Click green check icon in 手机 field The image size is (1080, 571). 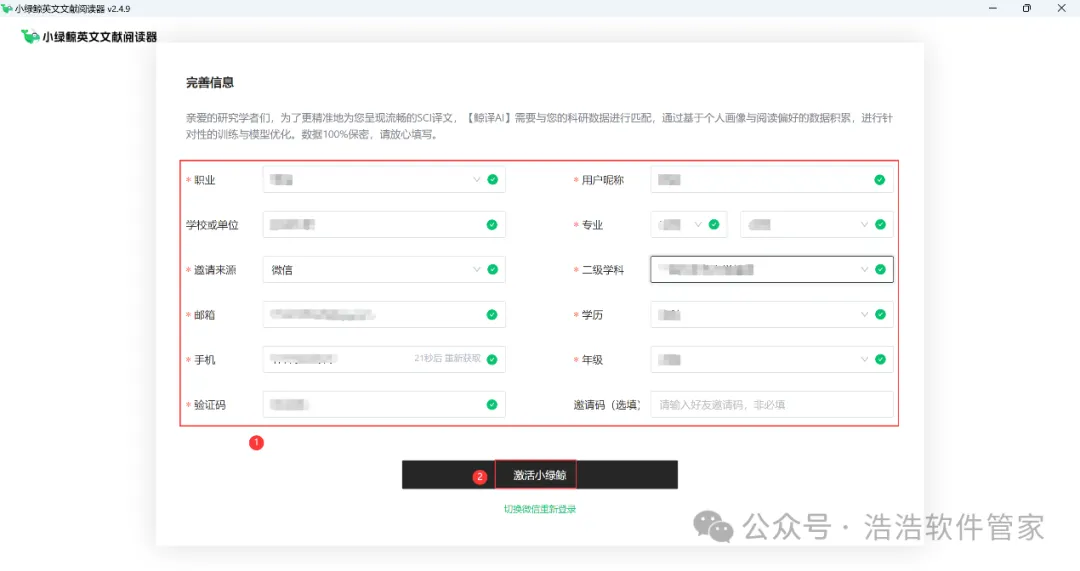tap(492, 360)
